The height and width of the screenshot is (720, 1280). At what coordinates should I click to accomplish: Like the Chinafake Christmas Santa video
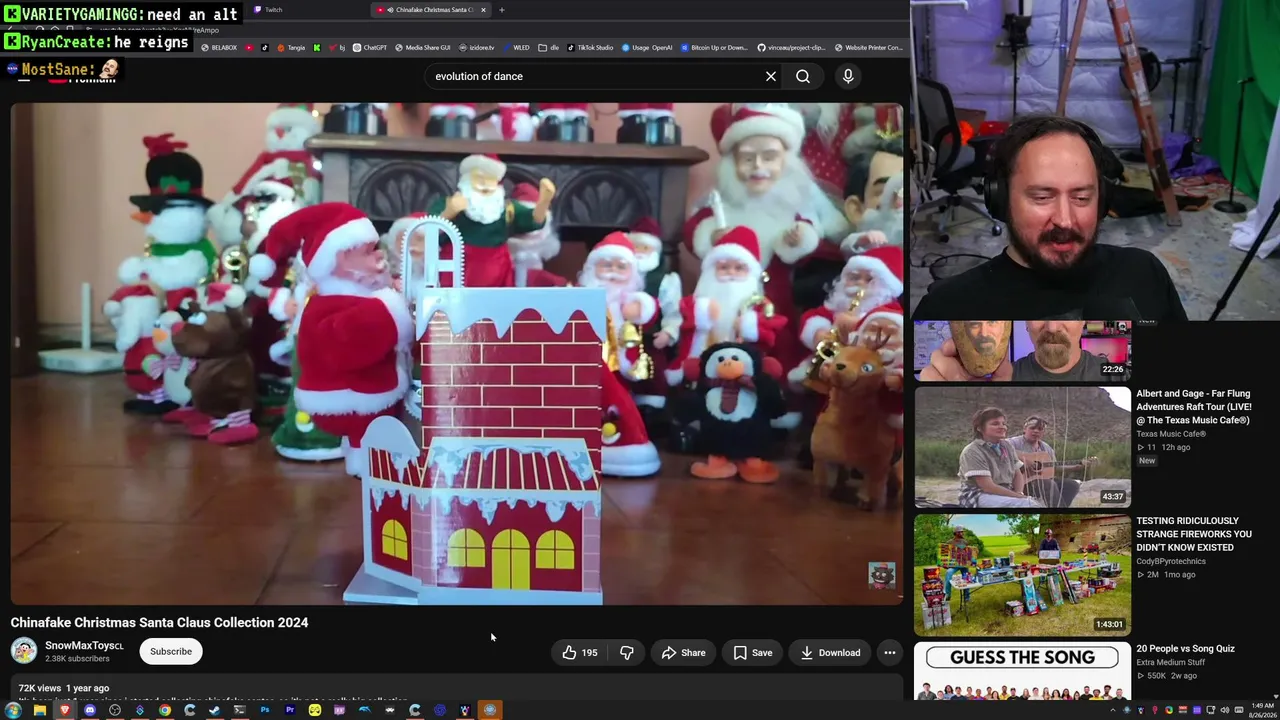pyautogui.click(x=580, y=653)
